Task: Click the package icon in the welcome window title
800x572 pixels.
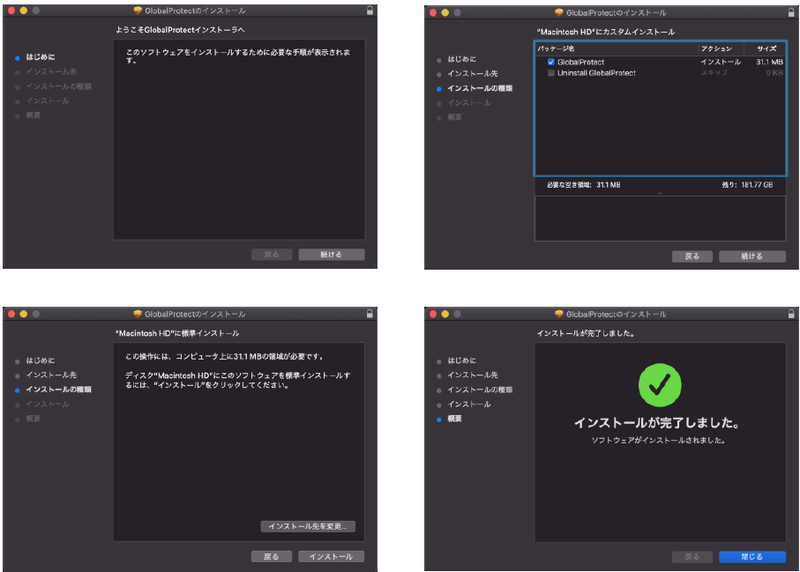Action: 137,11
